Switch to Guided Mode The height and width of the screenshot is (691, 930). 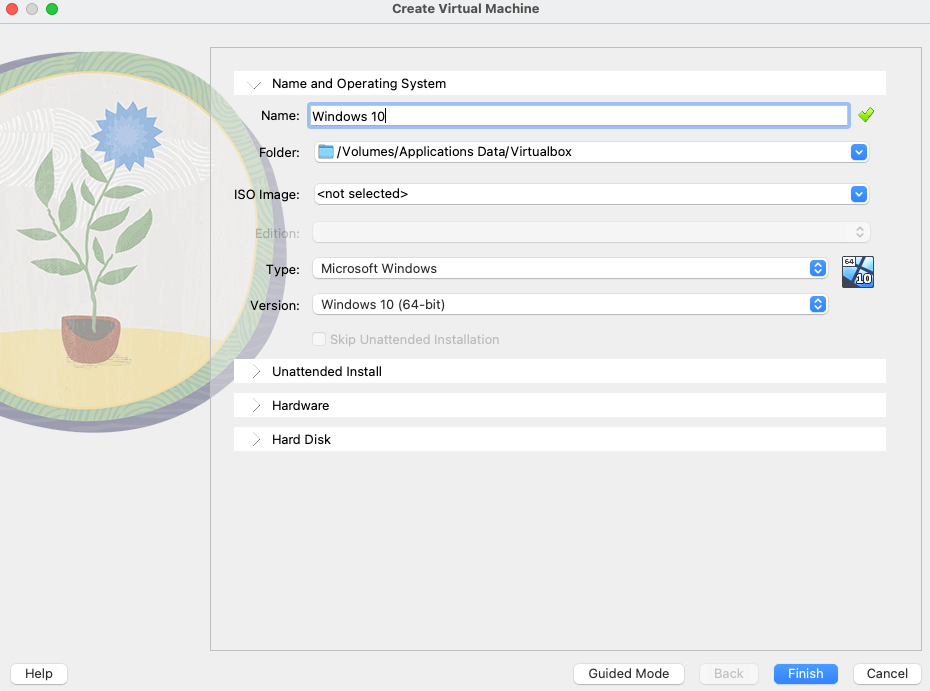point(628,673)
